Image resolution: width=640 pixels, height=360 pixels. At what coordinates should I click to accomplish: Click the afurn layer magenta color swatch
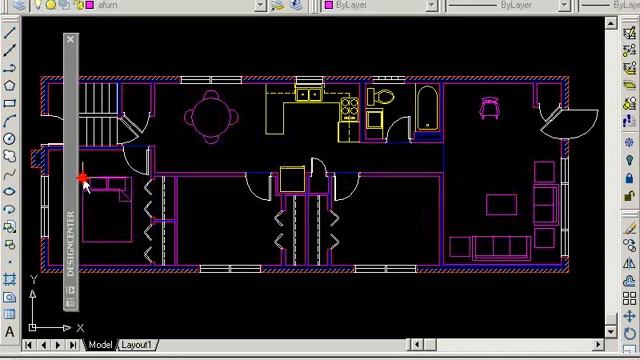(x=90, y=5)
